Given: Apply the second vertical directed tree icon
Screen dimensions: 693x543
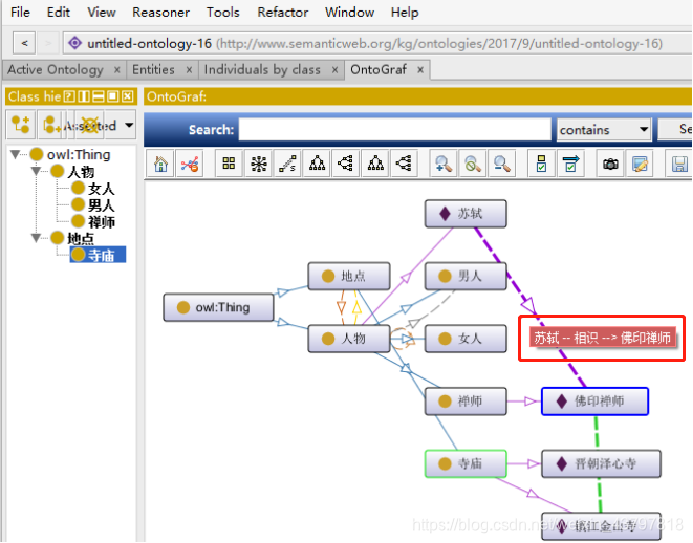Looking at the screenshot, I should pos(376,164).
